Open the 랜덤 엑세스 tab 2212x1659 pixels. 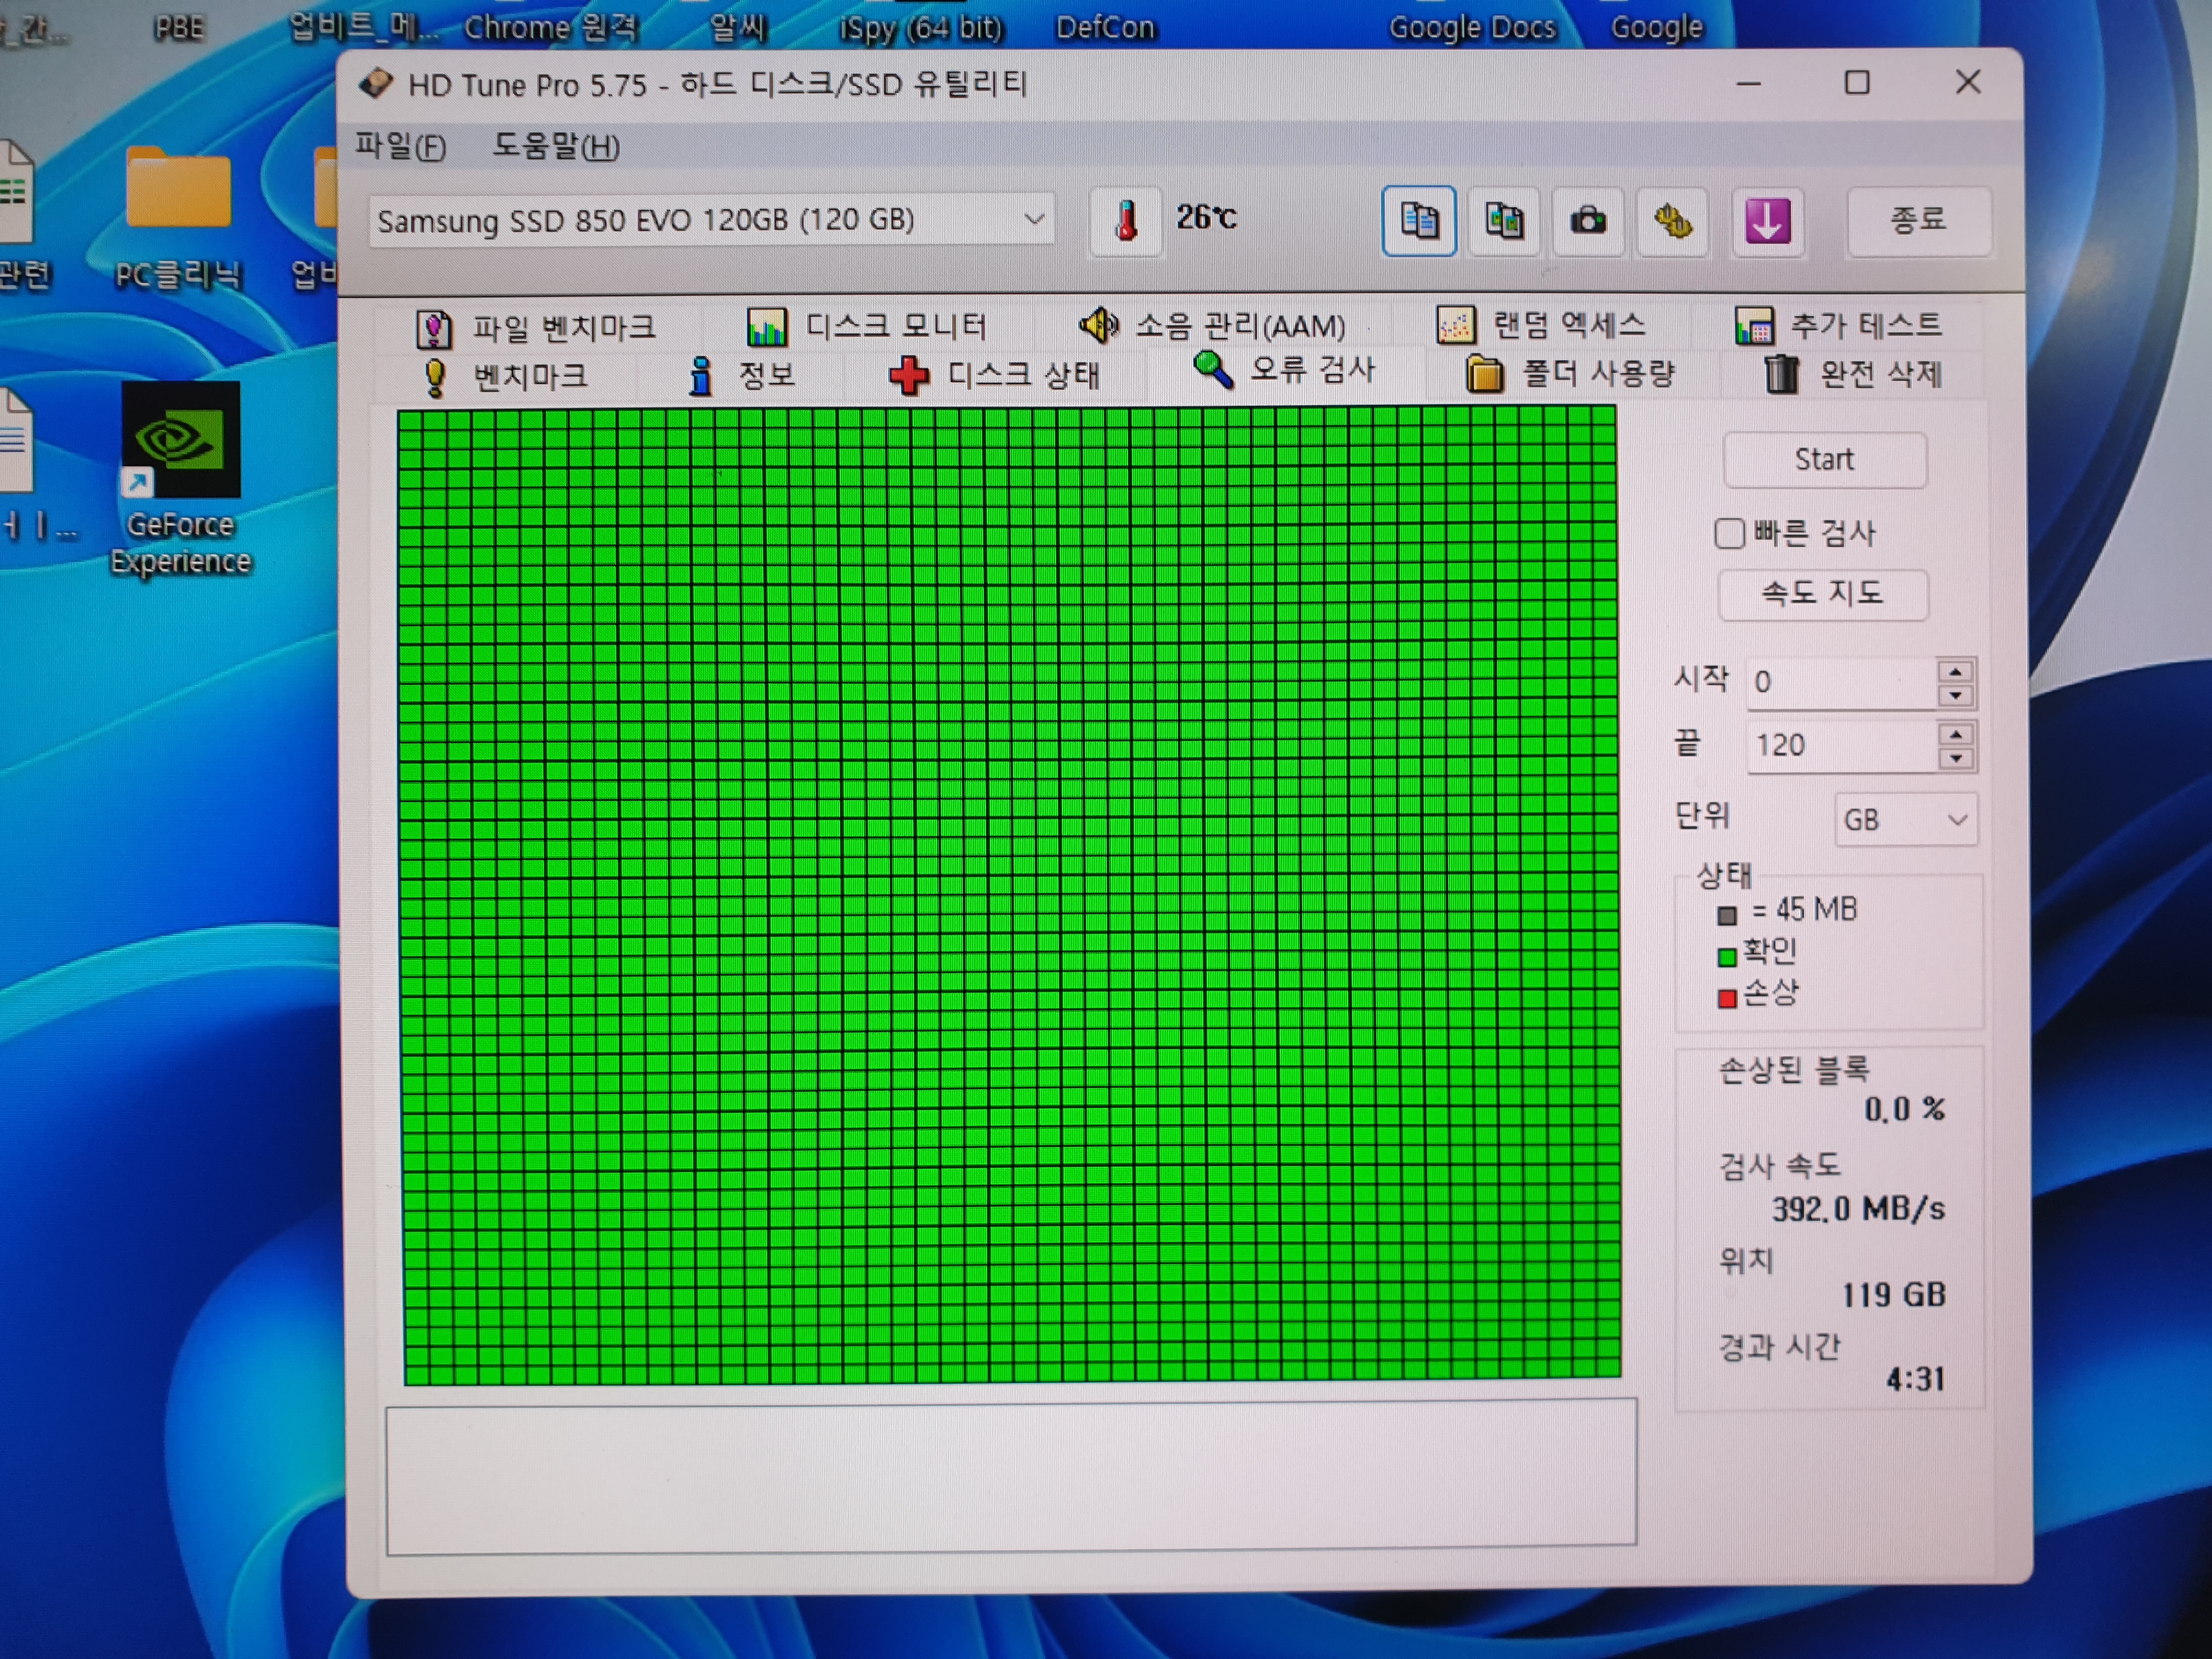(1540, 324)
